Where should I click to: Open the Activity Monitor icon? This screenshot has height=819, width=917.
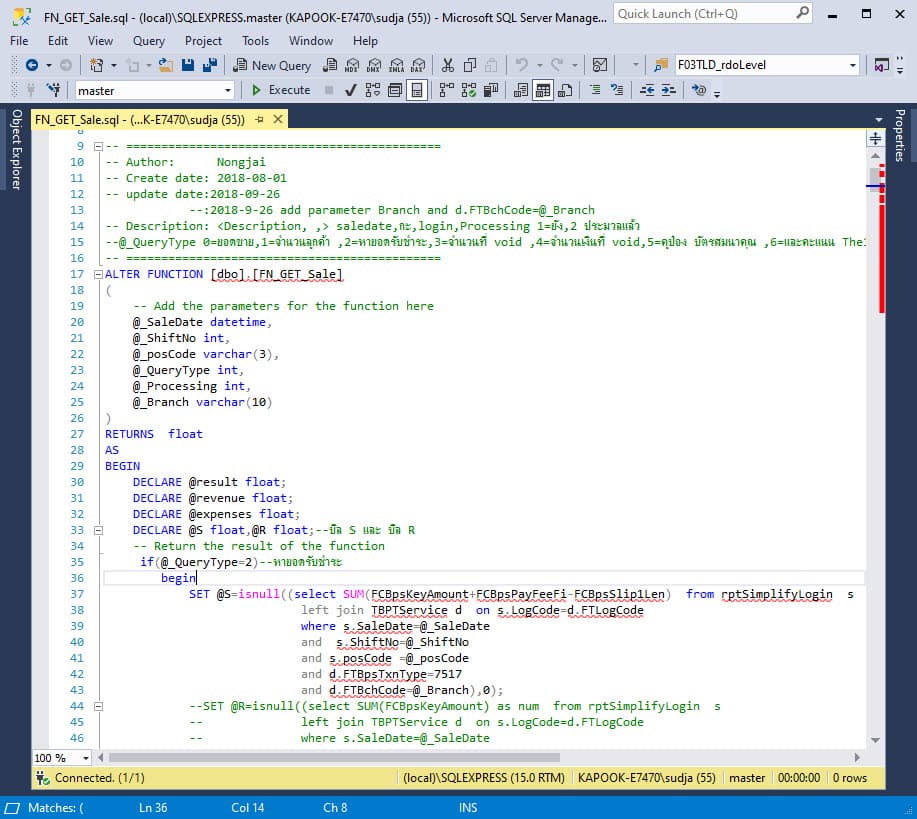[x=599, y=66]
